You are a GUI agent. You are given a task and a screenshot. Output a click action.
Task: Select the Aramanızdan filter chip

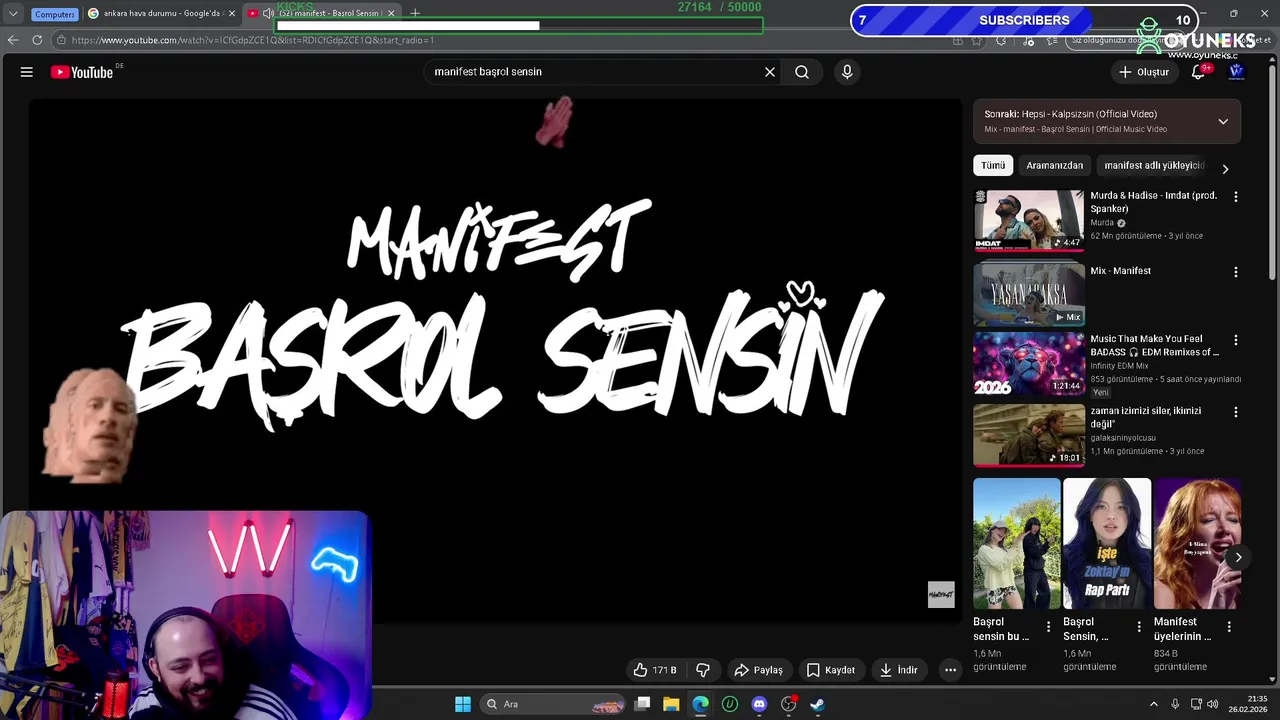(1054, 166)
